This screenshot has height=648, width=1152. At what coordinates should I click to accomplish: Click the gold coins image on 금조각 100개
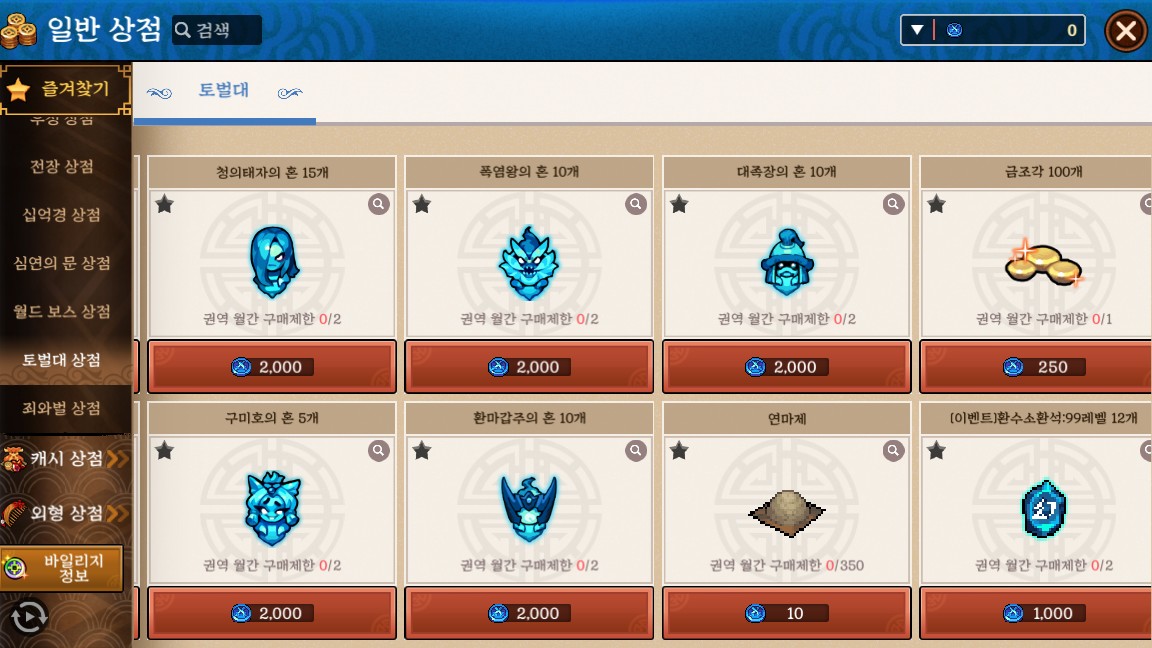1043,263
